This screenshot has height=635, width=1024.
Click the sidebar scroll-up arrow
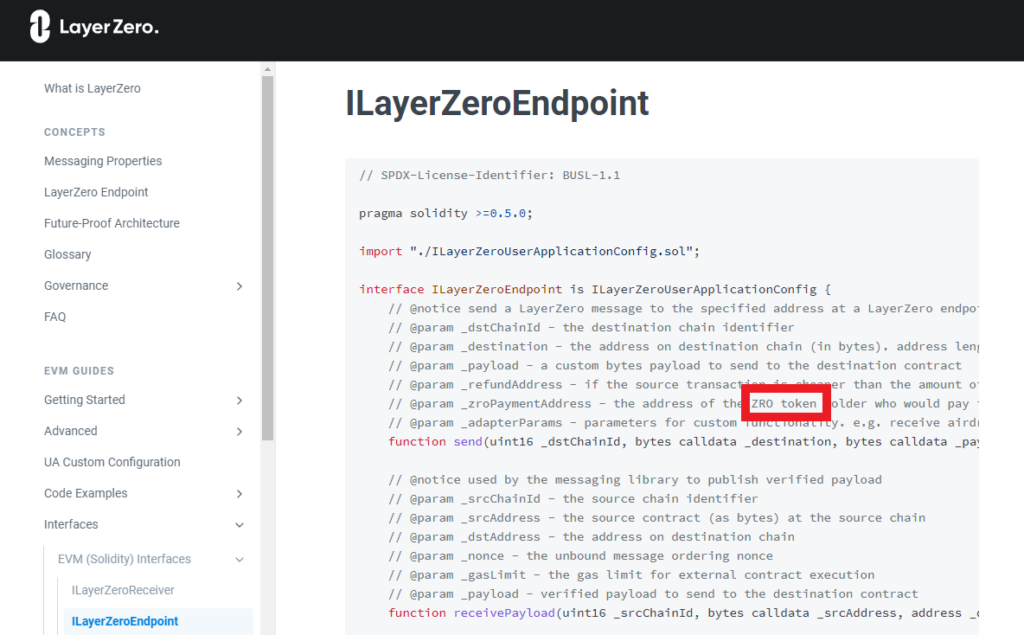(268, 69)
